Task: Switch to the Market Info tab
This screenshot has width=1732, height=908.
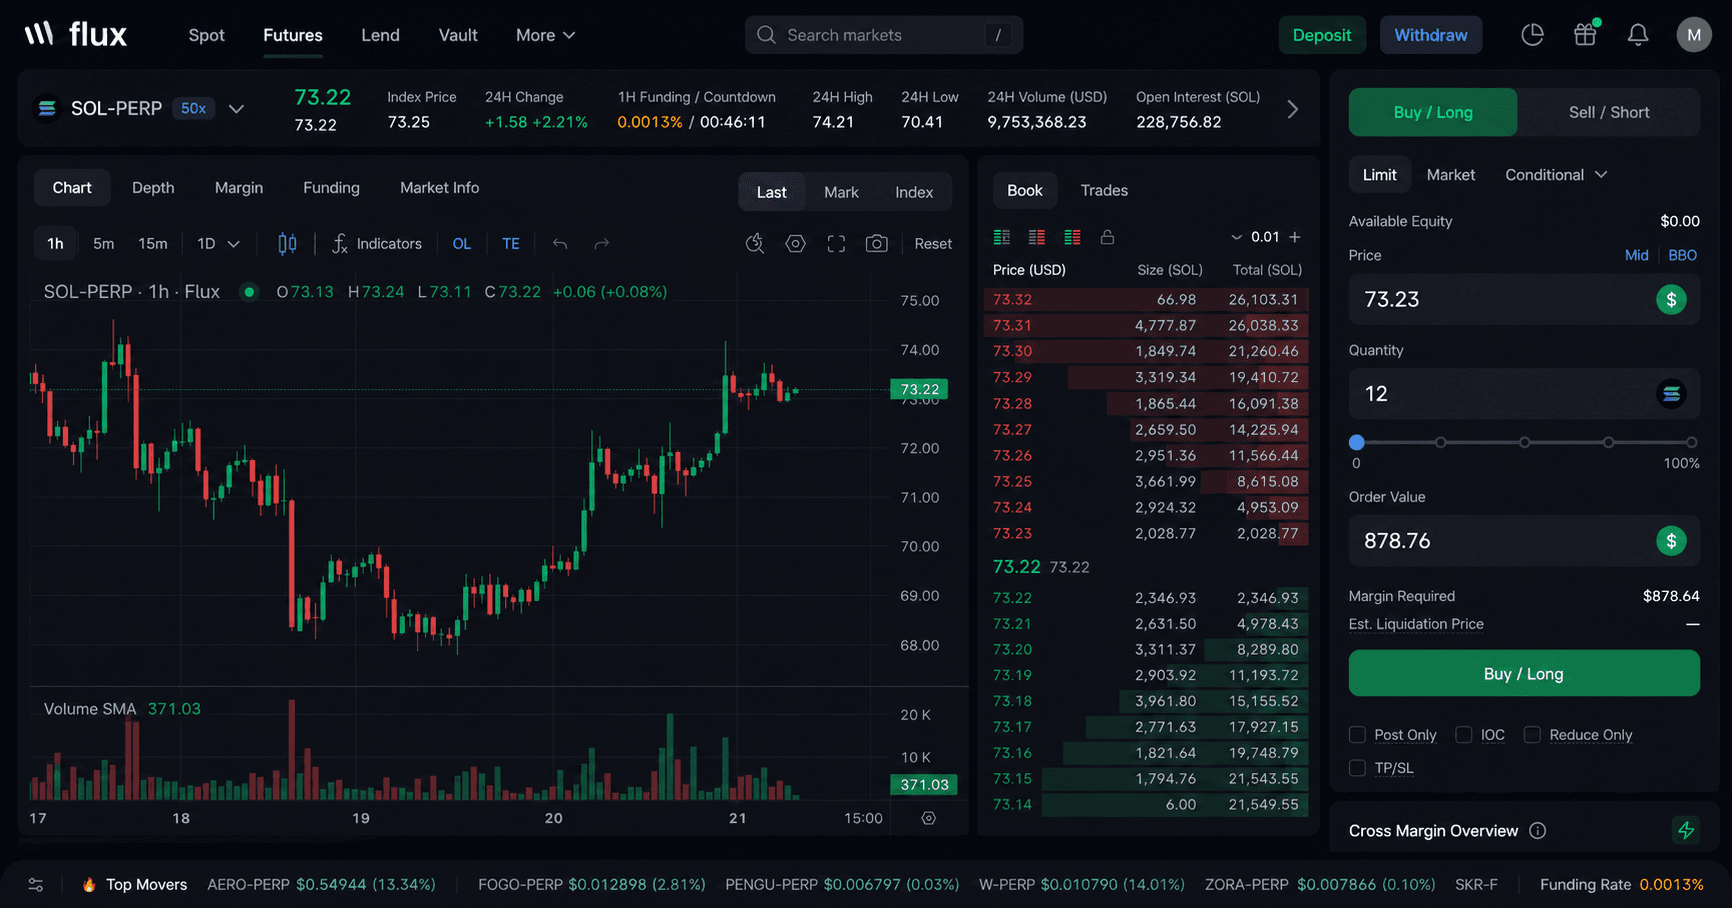Action: point(440,188)
